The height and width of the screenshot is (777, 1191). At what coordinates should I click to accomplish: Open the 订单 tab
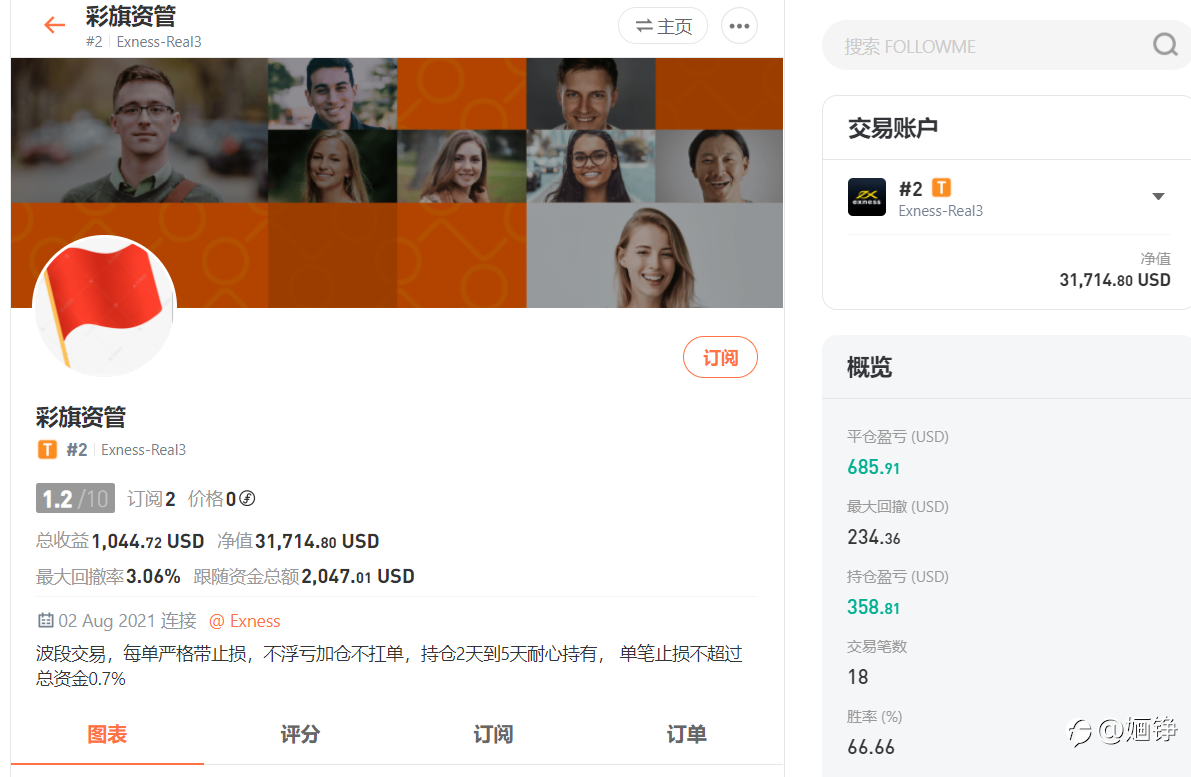point(687,734)
